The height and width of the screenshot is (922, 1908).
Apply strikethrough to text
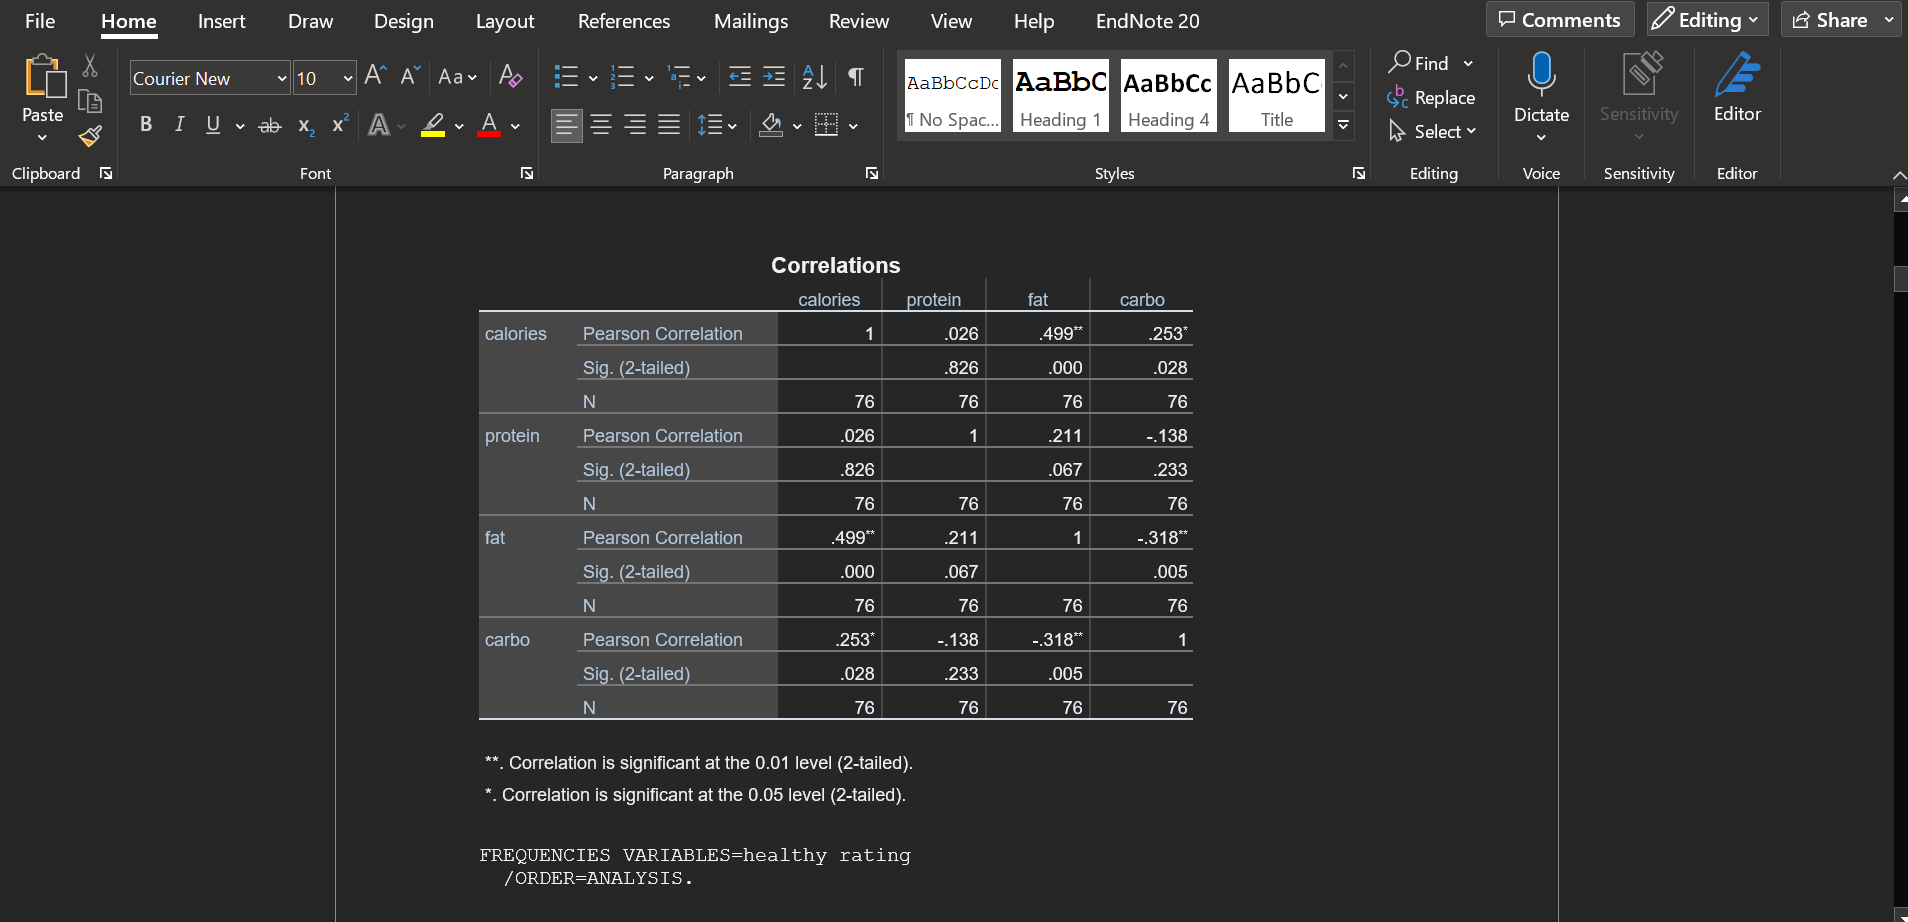click(269, 124)
